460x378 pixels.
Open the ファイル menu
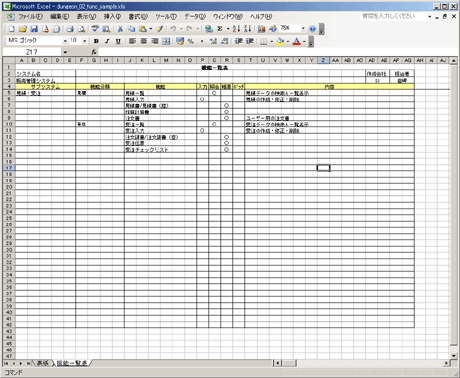pyautogui.click(x=30, y=16)
